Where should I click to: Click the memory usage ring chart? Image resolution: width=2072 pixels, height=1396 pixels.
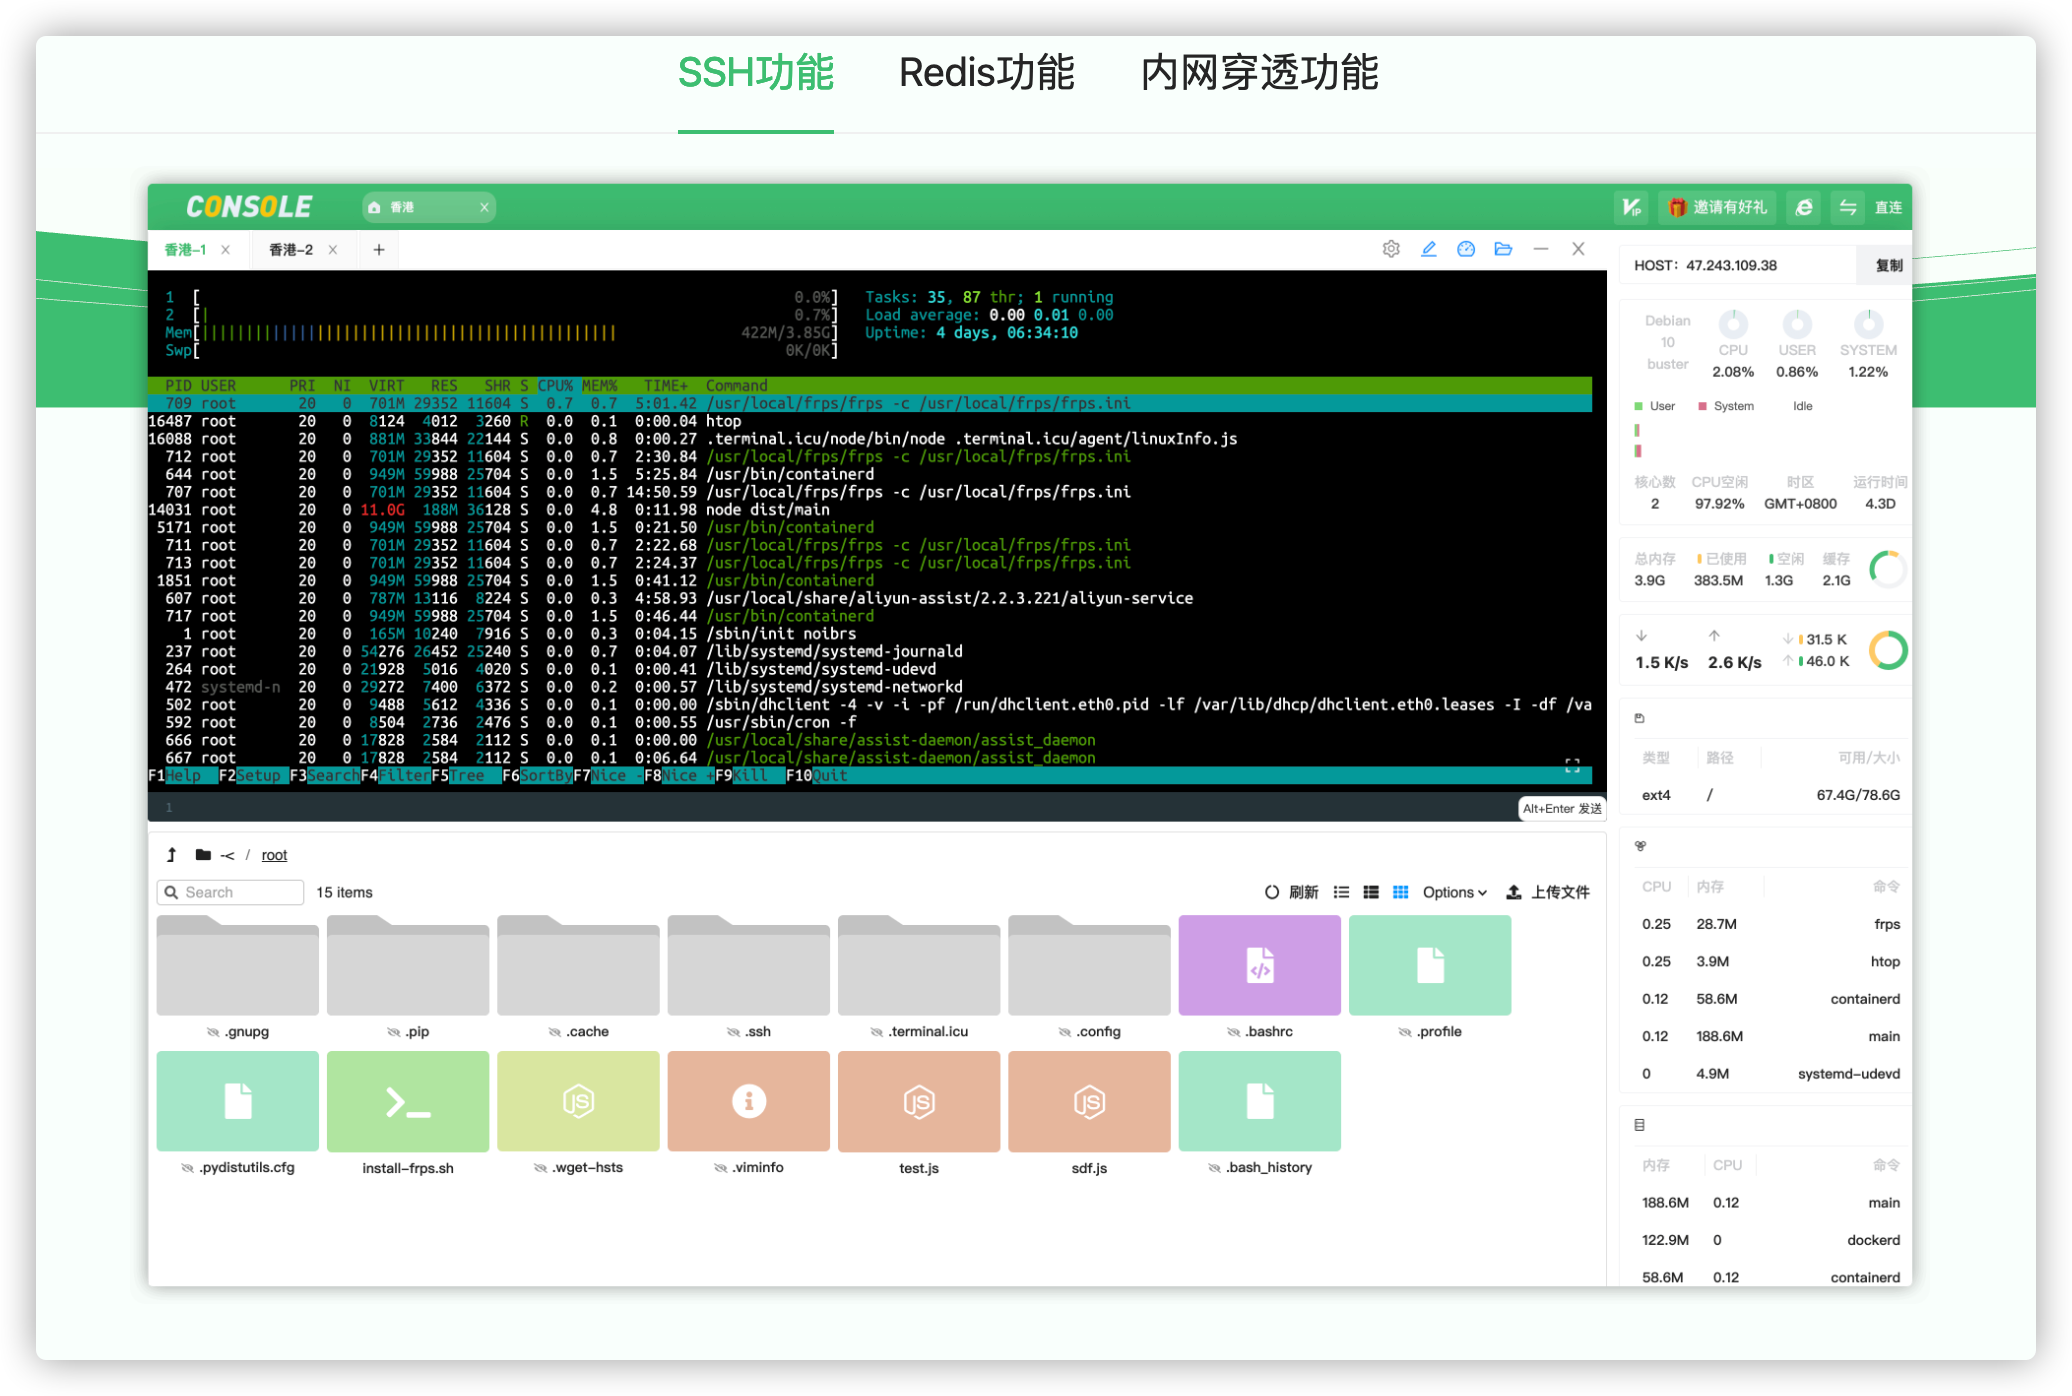pos(1888,568)
